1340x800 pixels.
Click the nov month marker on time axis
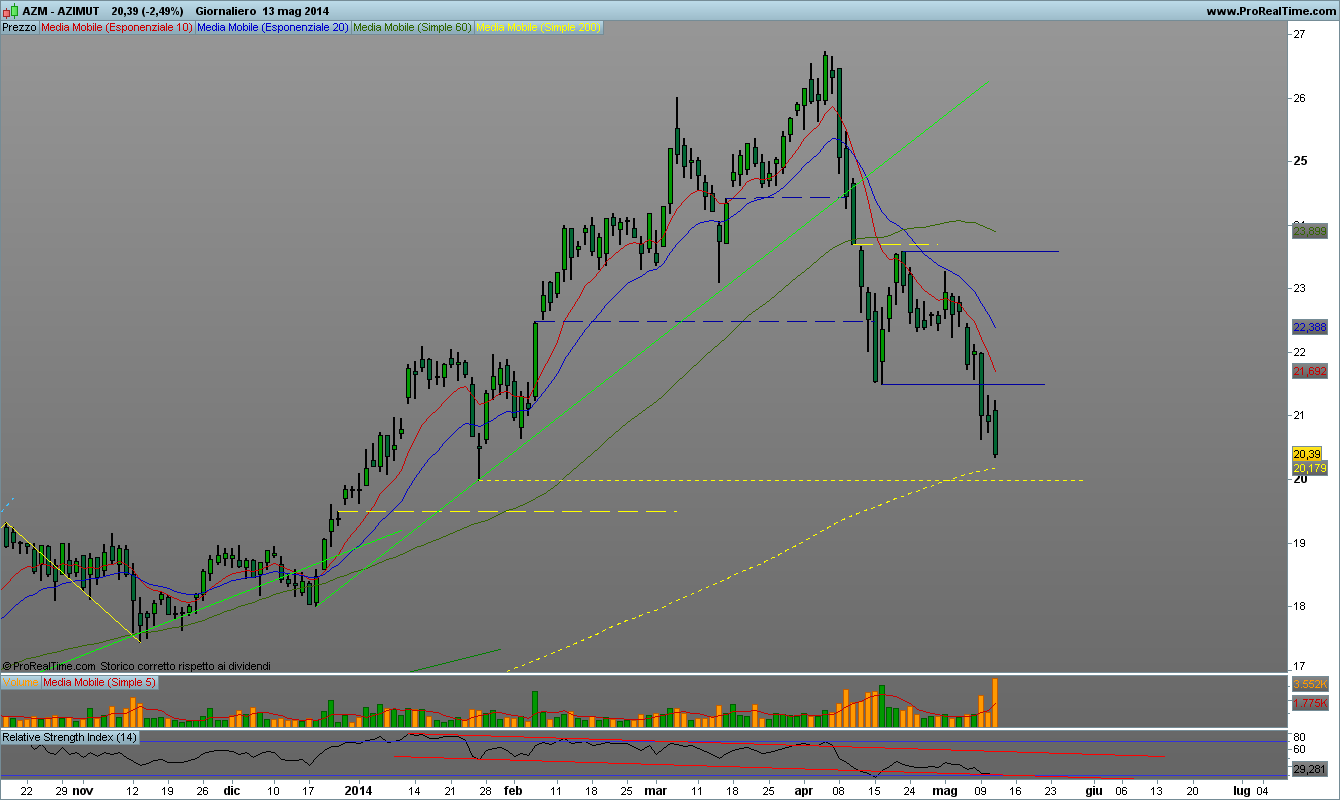coord(82,789)
